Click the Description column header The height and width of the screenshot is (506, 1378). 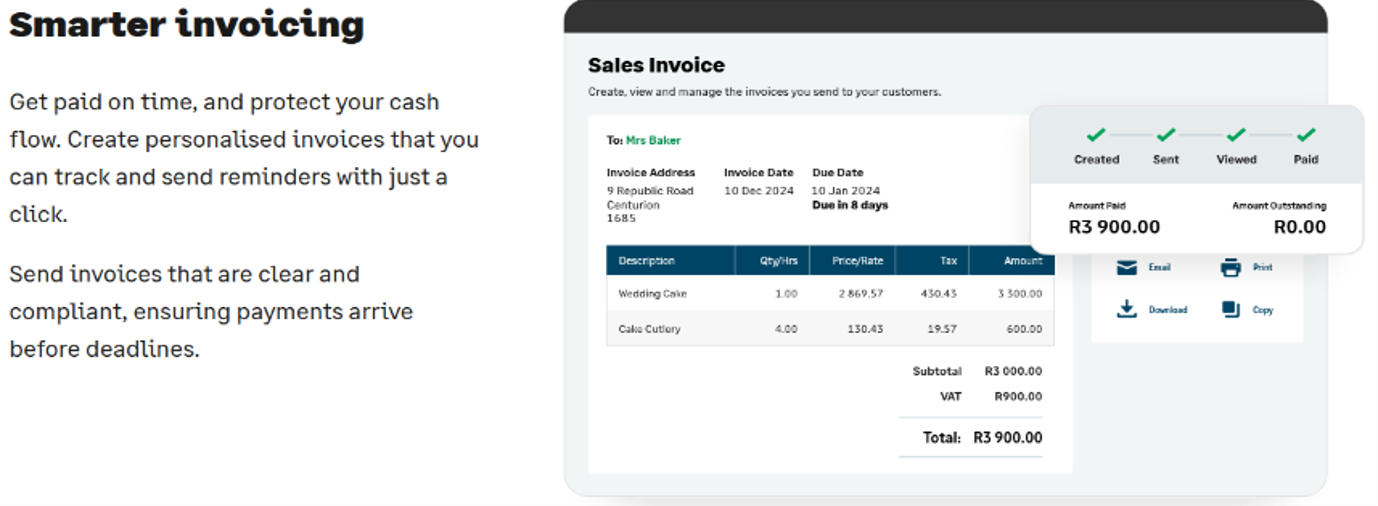click(x=671, y=261)
